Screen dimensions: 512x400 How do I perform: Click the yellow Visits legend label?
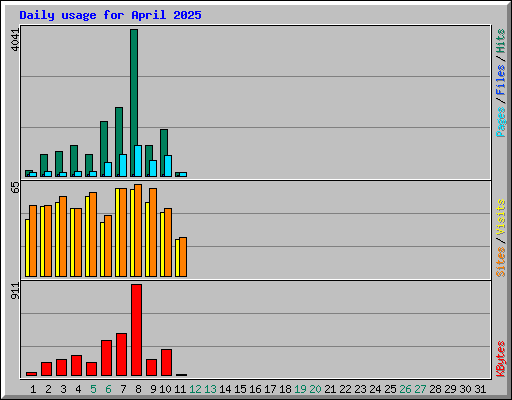[x=501, y=217]
